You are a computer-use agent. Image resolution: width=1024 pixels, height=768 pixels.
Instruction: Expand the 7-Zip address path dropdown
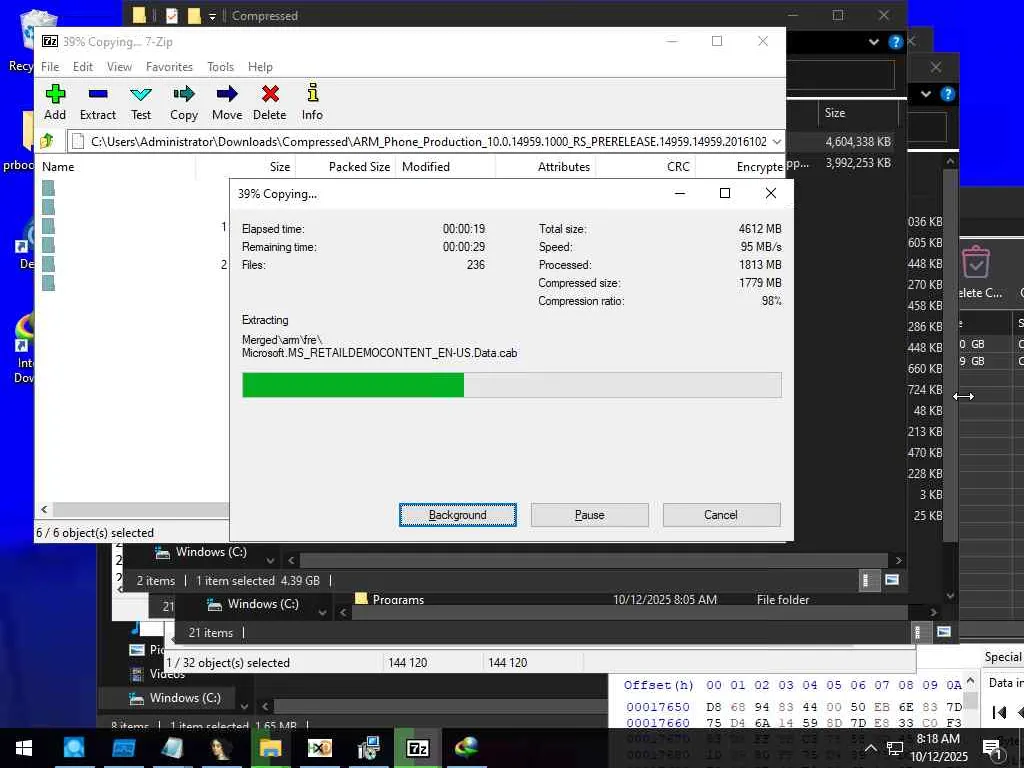[776, 142]
